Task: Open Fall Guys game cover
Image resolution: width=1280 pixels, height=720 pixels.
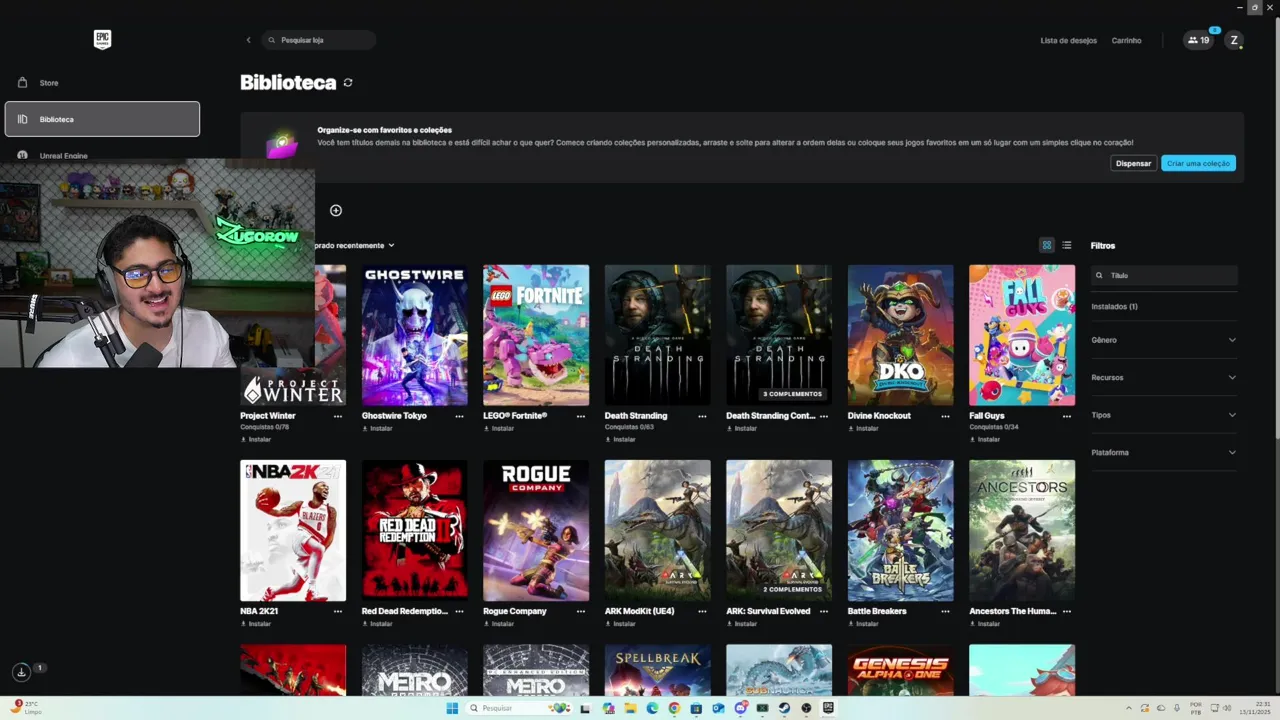Action: (1022, 335)
